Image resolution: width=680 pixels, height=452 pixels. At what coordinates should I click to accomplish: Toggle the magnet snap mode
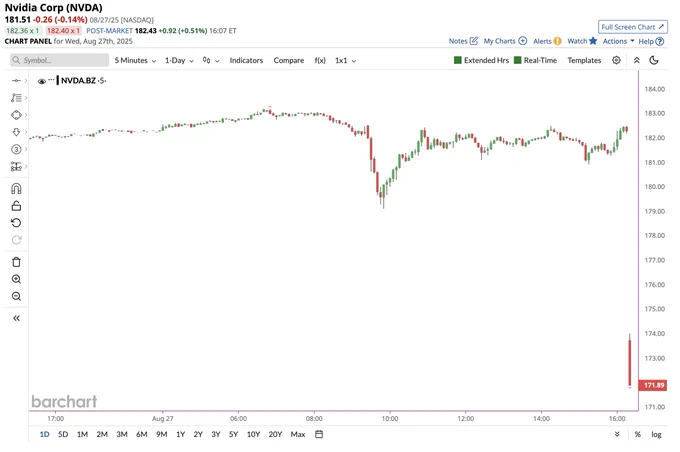pyautogui.click(x=16, y=189)
